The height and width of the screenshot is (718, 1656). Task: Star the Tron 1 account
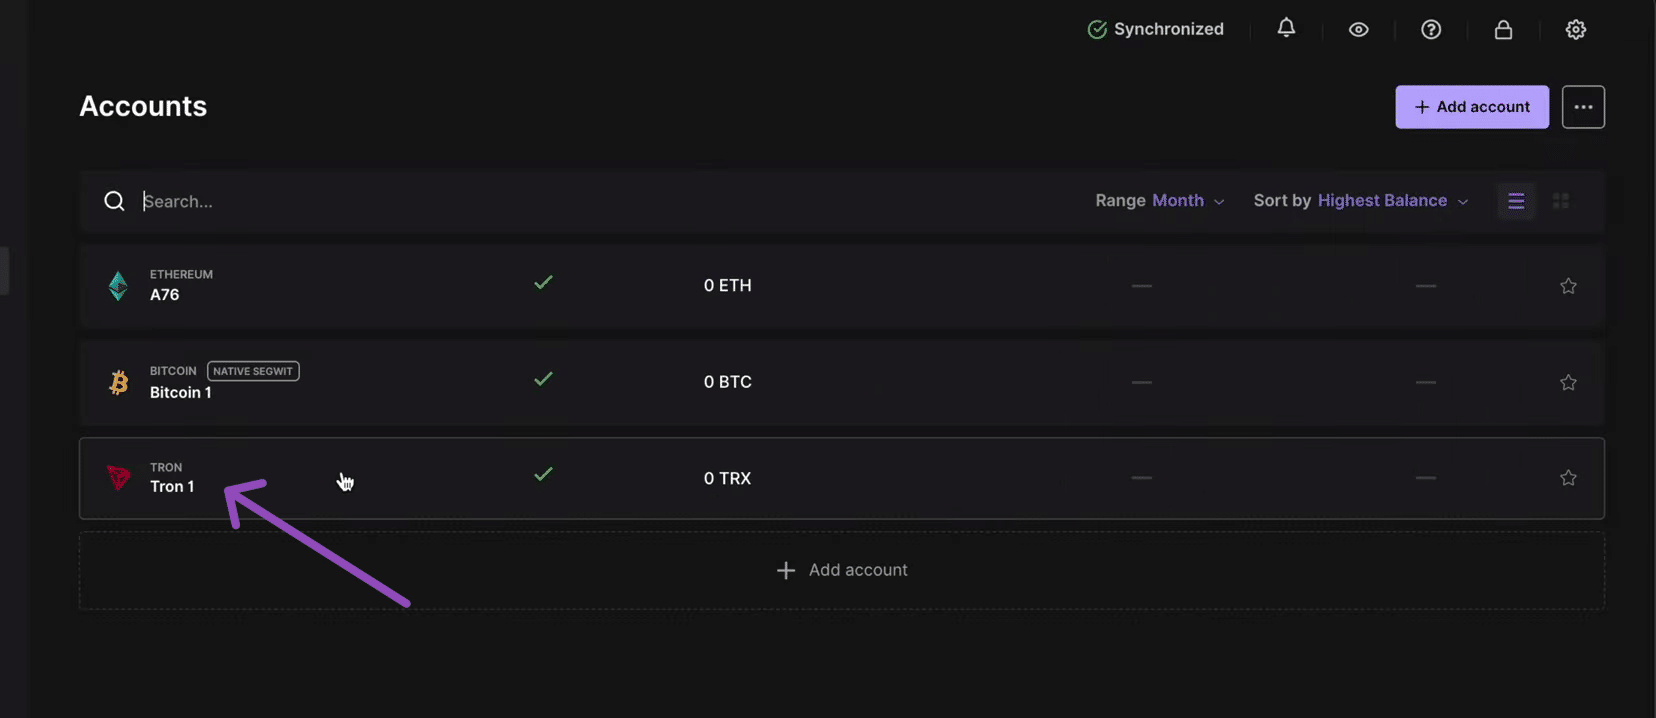click(1568, 478)
